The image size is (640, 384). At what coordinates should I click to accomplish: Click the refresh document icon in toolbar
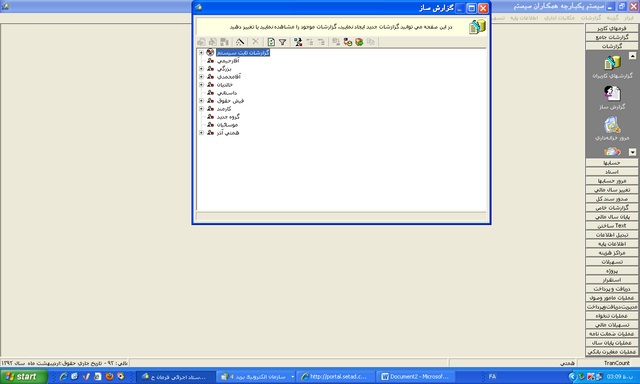coord(271,42)
